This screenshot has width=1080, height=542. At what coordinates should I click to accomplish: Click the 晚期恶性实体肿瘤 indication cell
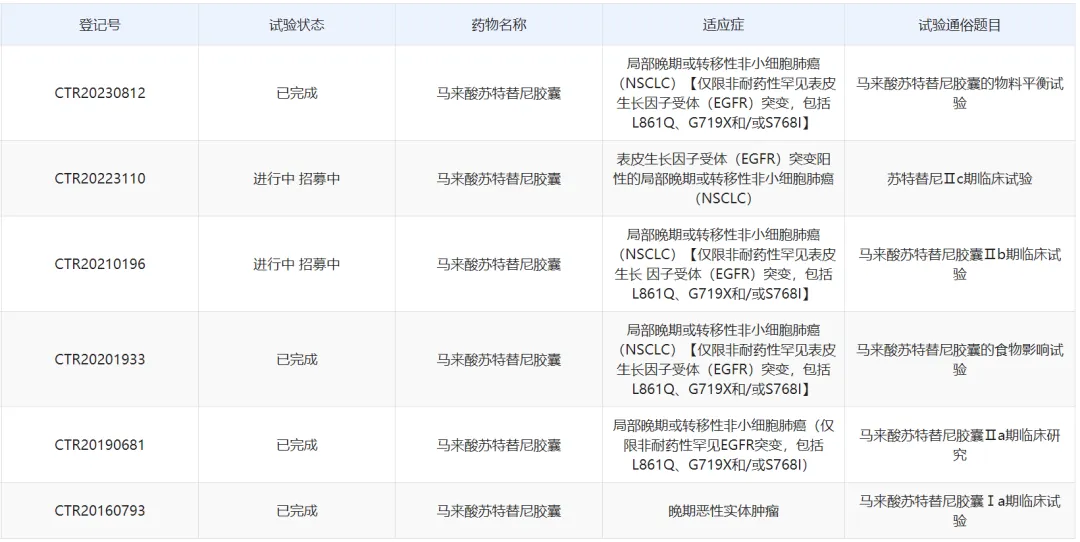[723, 511]
